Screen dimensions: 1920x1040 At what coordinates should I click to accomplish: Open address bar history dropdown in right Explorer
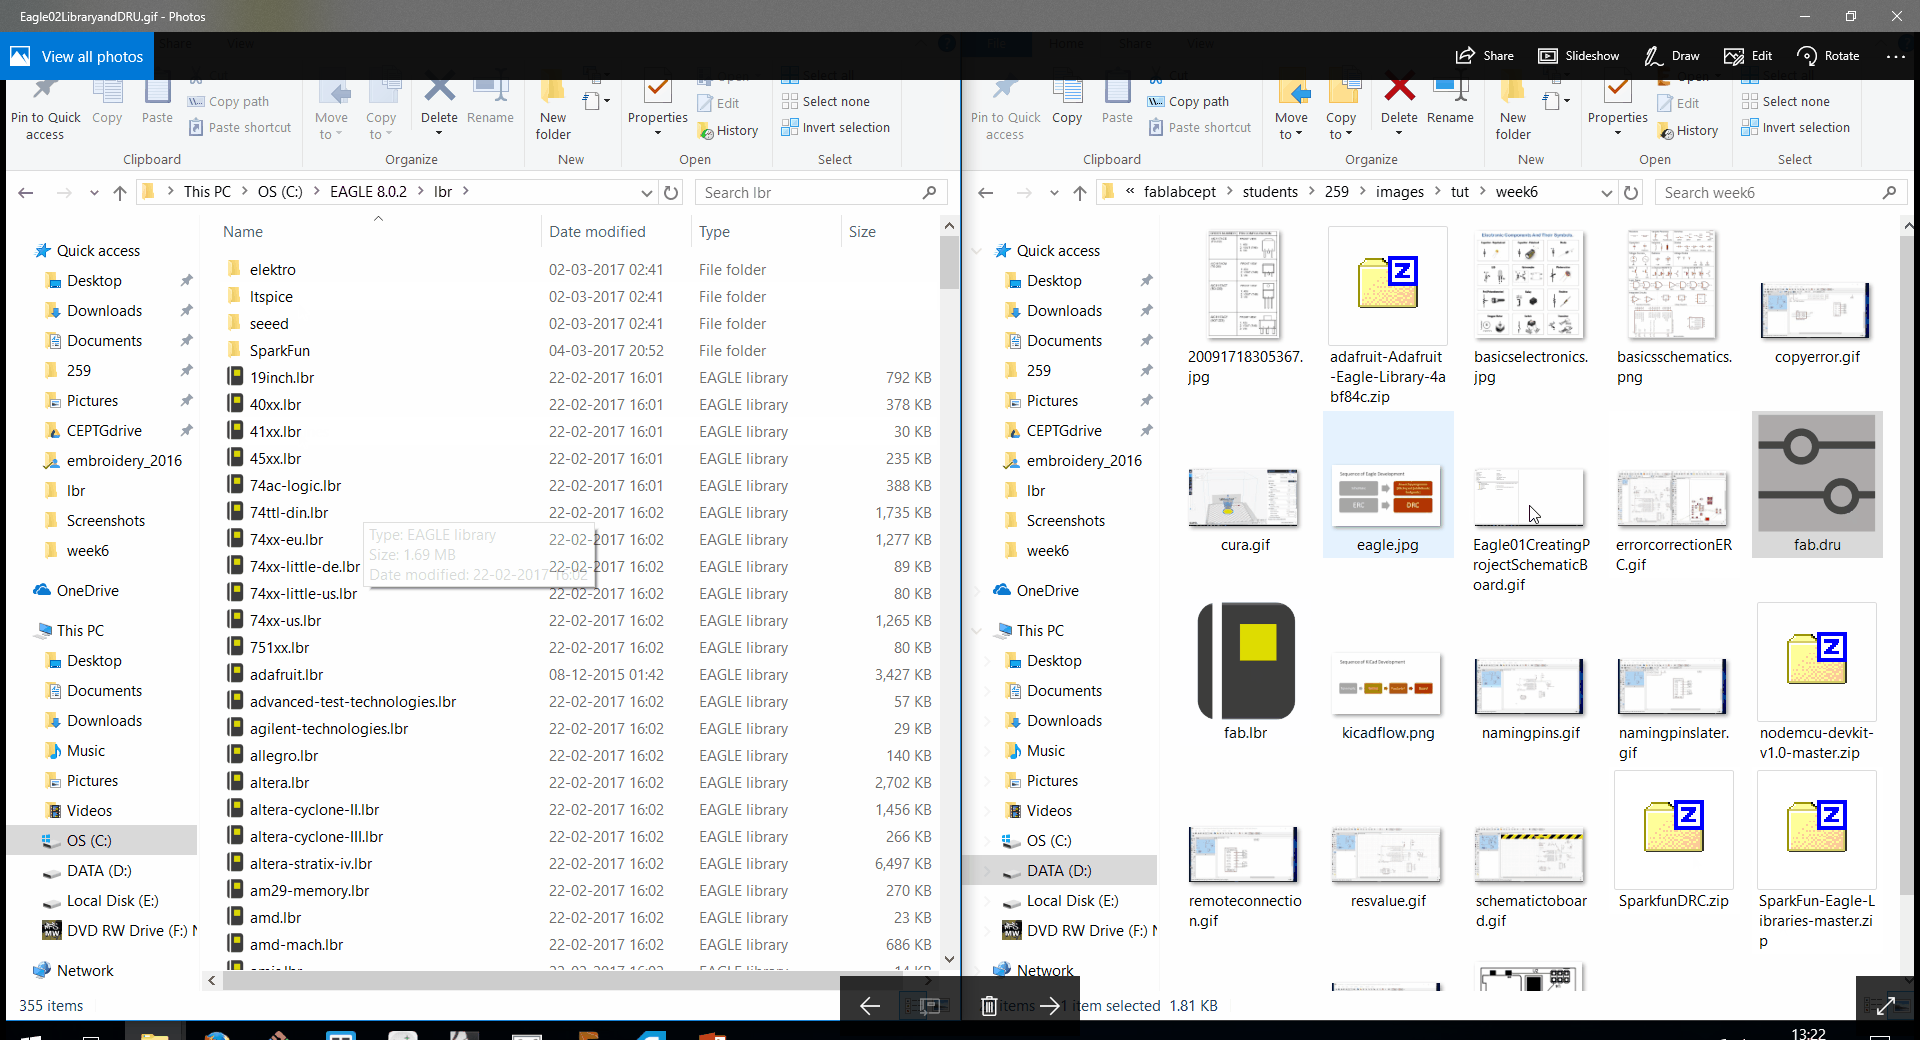(1606, 192)
